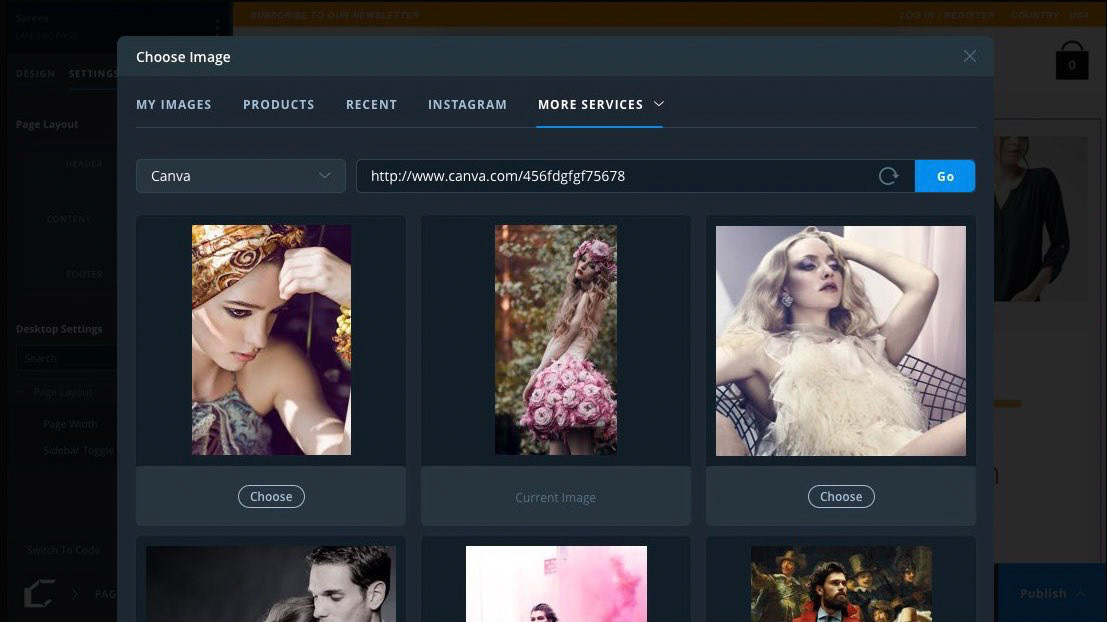1107x622 pixels.
Task: Open the shopping bag cart icon
Action: tap(1072, 61)
